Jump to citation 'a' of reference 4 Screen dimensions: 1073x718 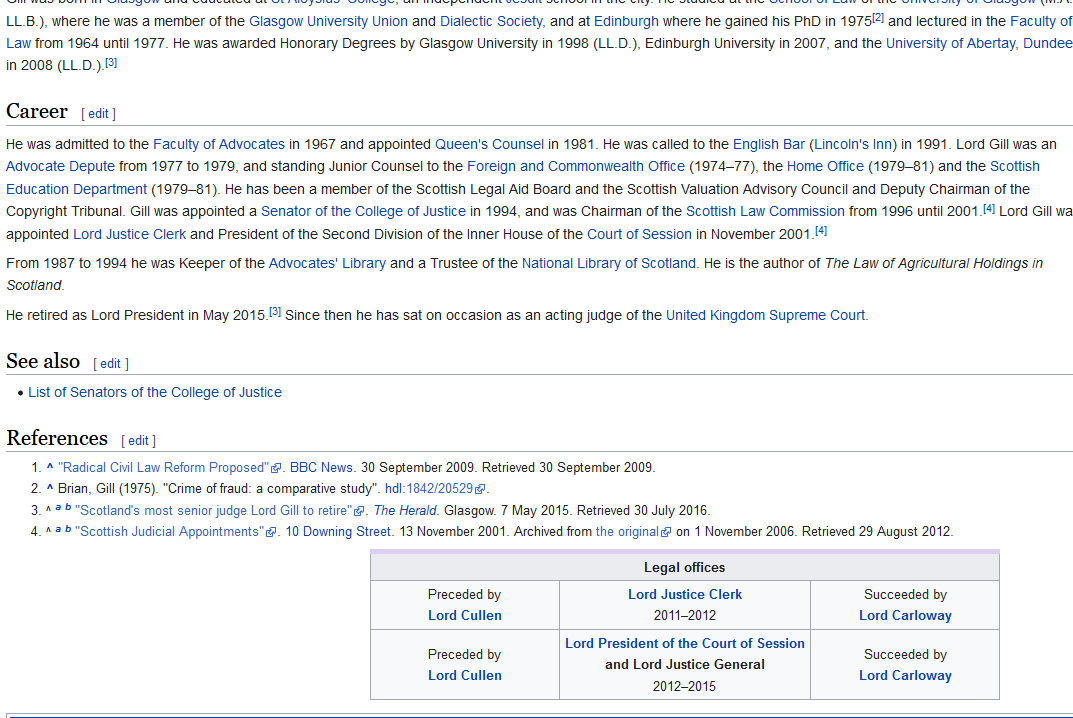(x=58, y=529)
